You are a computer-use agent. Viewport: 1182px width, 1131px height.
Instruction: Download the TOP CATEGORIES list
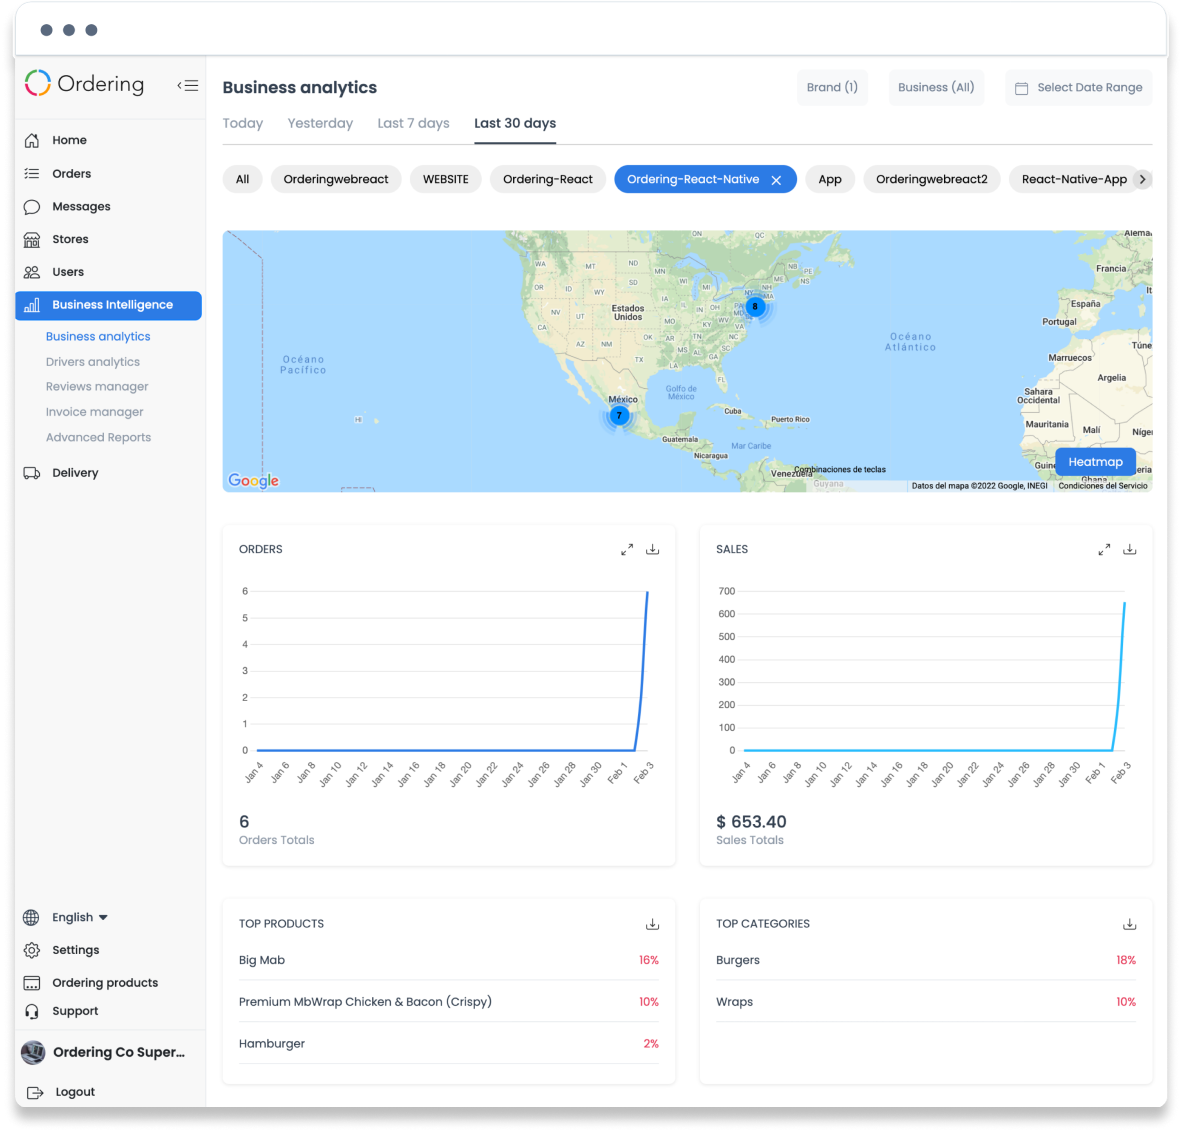coord(1129,924)
